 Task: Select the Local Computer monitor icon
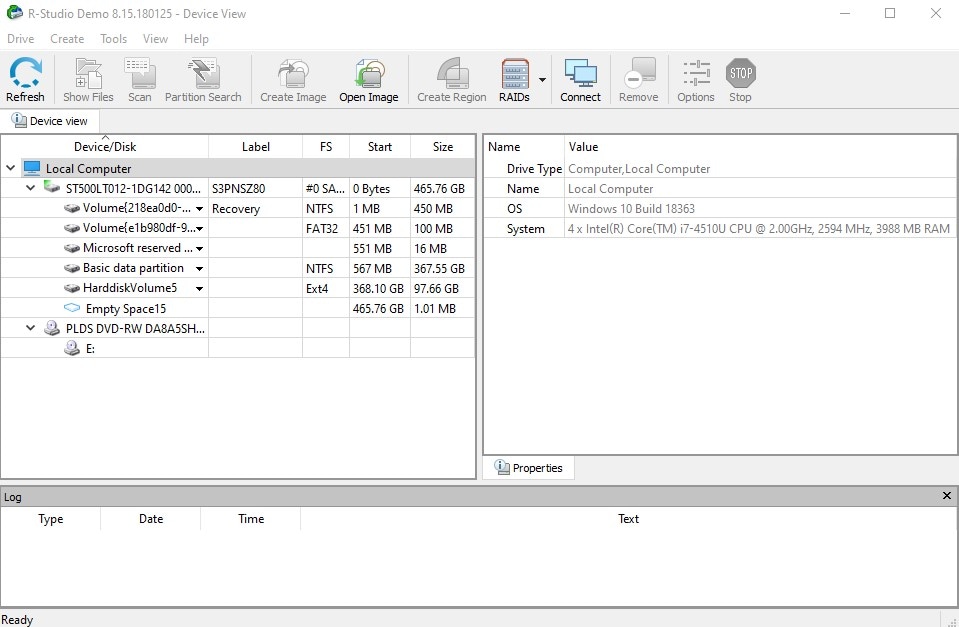[32, 168]
